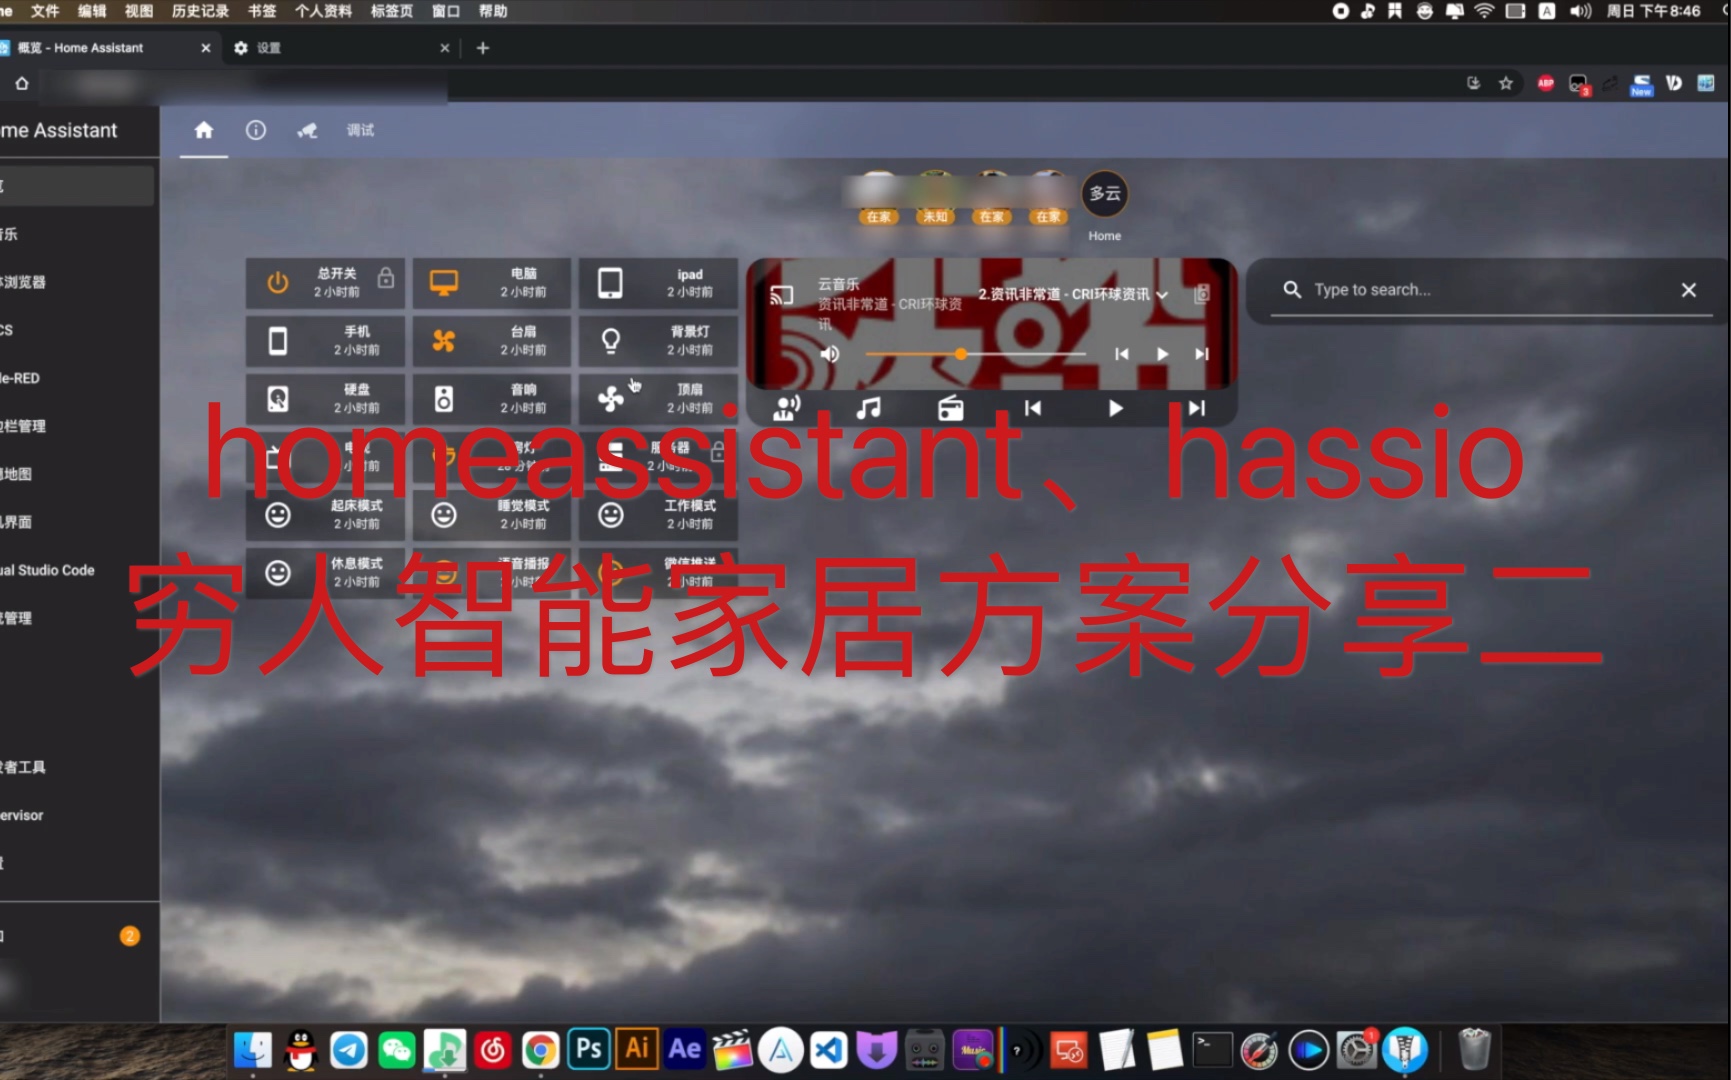The image size is (1731, 1080).
Task: Activate the 睡觉模式 sleep scene
Action: (492, 514)
